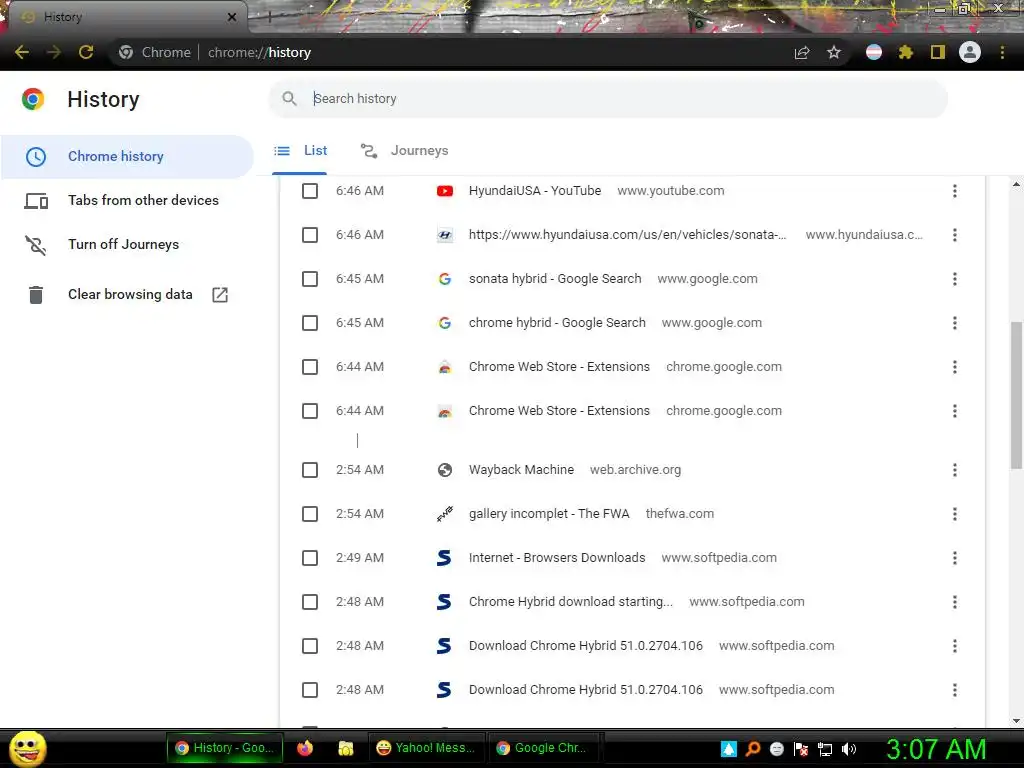Click the volume speaker tray icon
Image resolution: width=1024 pixels, height=768 pixels.
tap(848, 749)
